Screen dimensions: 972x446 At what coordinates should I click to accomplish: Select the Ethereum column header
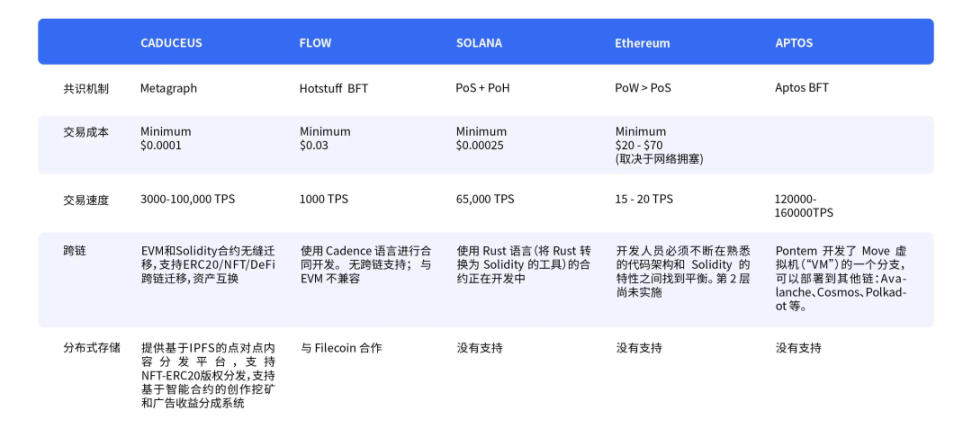642,44
